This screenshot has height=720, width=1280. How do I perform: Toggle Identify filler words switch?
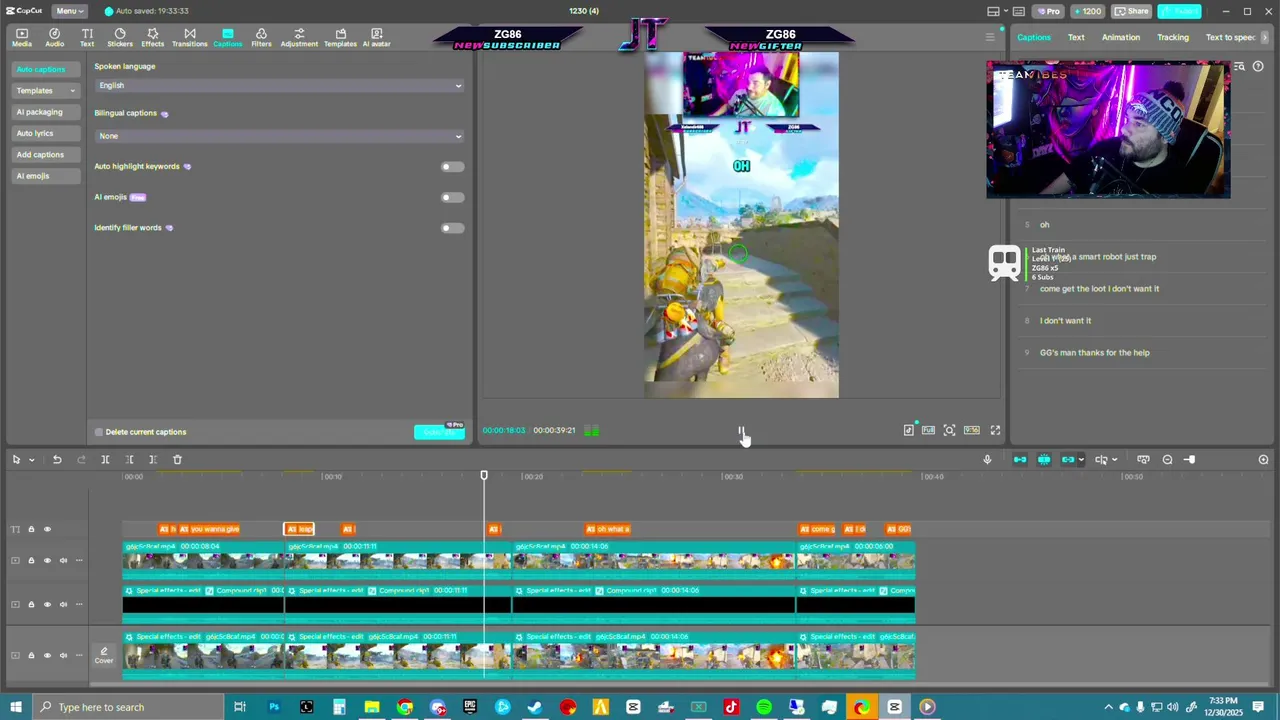(452, 228)
